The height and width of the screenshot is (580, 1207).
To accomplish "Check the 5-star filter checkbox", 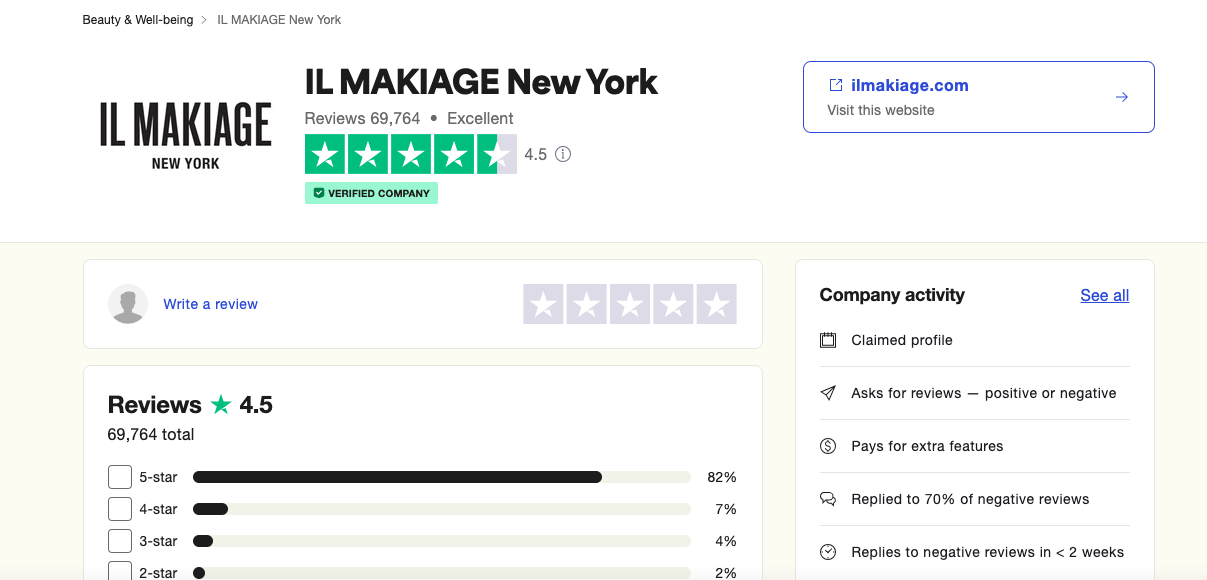I will 120,477.
